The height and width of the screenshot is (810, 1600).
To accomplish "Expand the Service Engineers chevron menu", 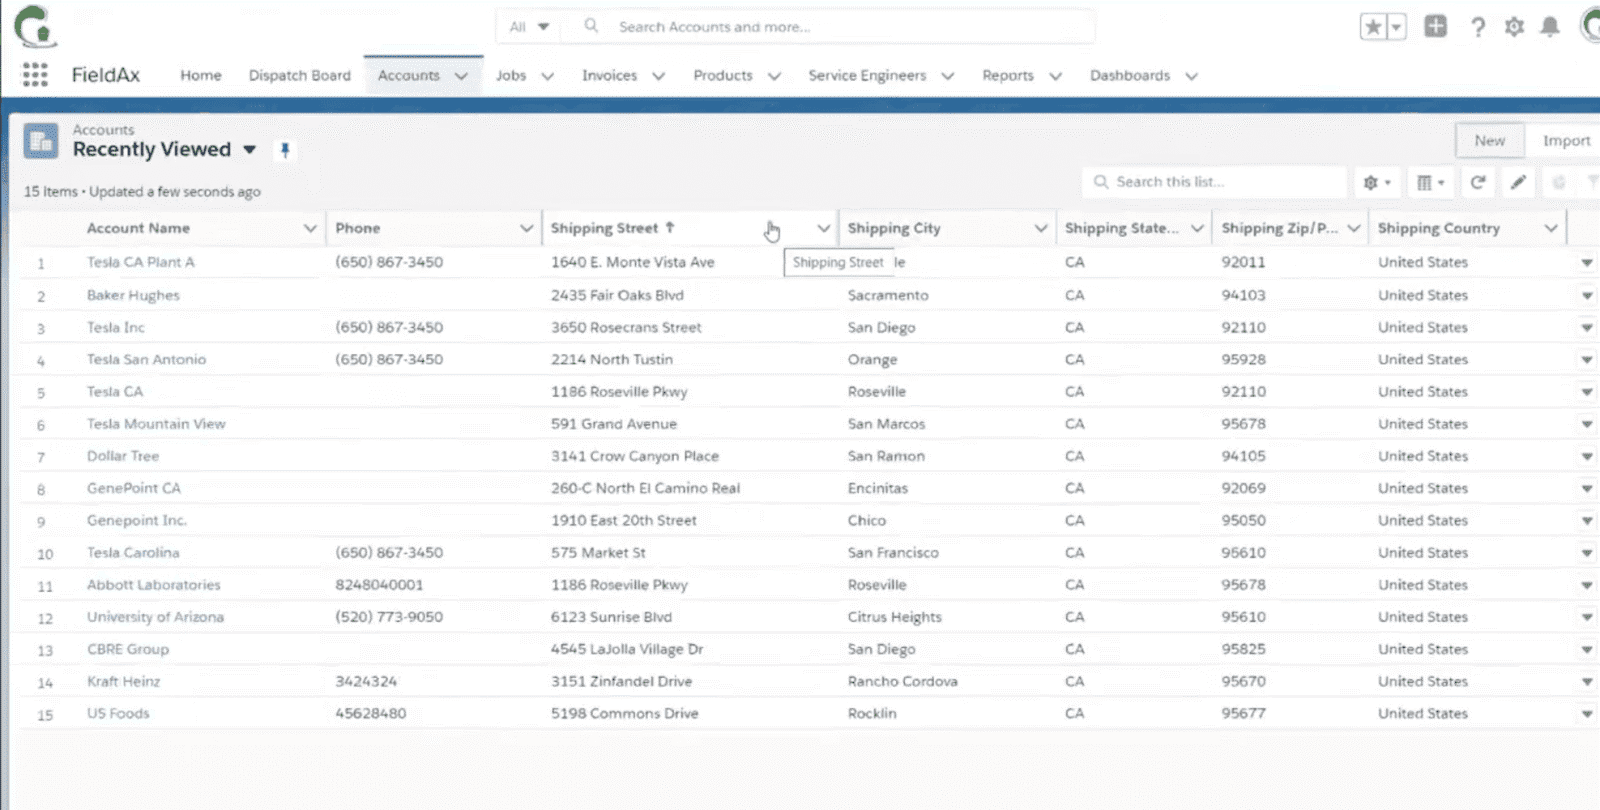I will (x=947, y=76).
